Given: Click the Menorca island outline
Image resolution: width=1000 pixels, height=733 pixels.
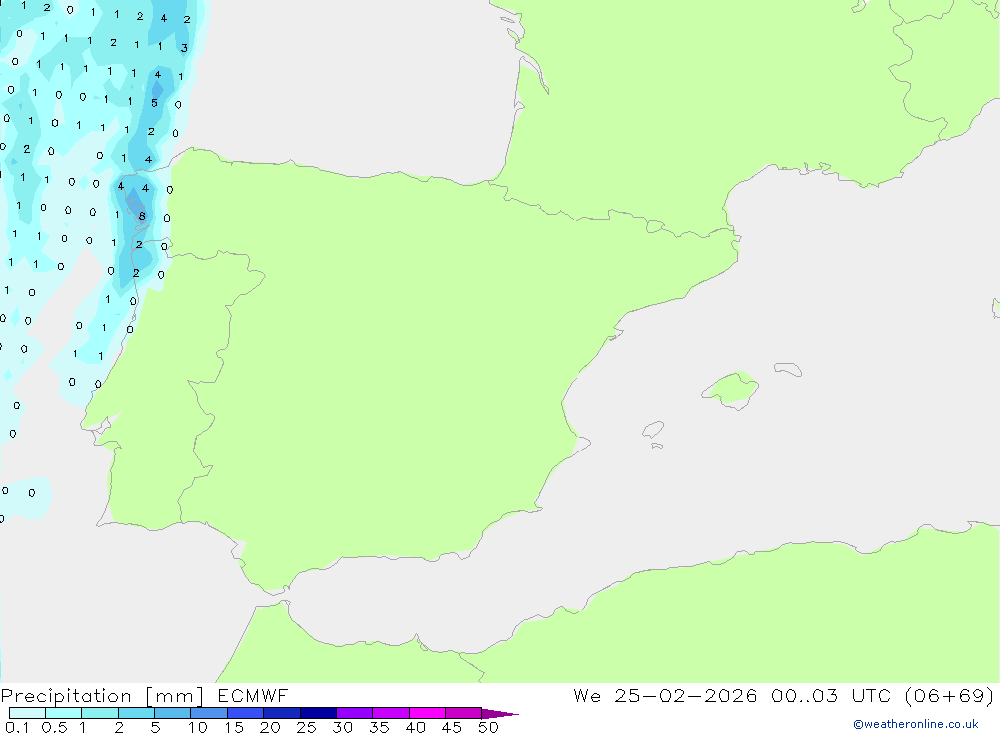Looking at the screenshot, I should [x=788, y=369].
